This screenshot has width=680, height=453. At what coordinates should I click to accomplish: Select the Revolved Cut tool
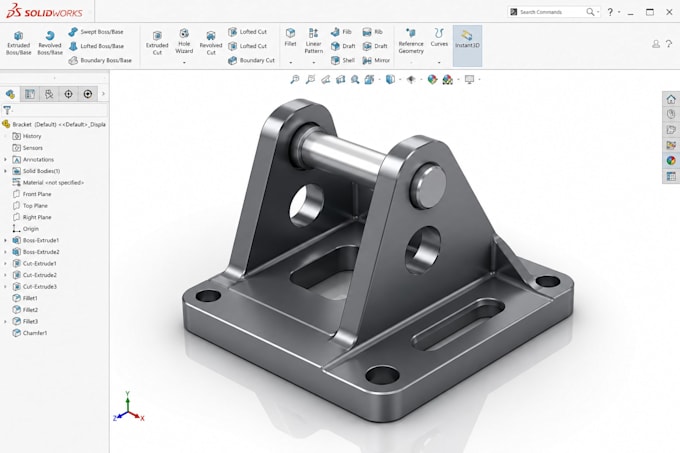(x=211, y=43)
